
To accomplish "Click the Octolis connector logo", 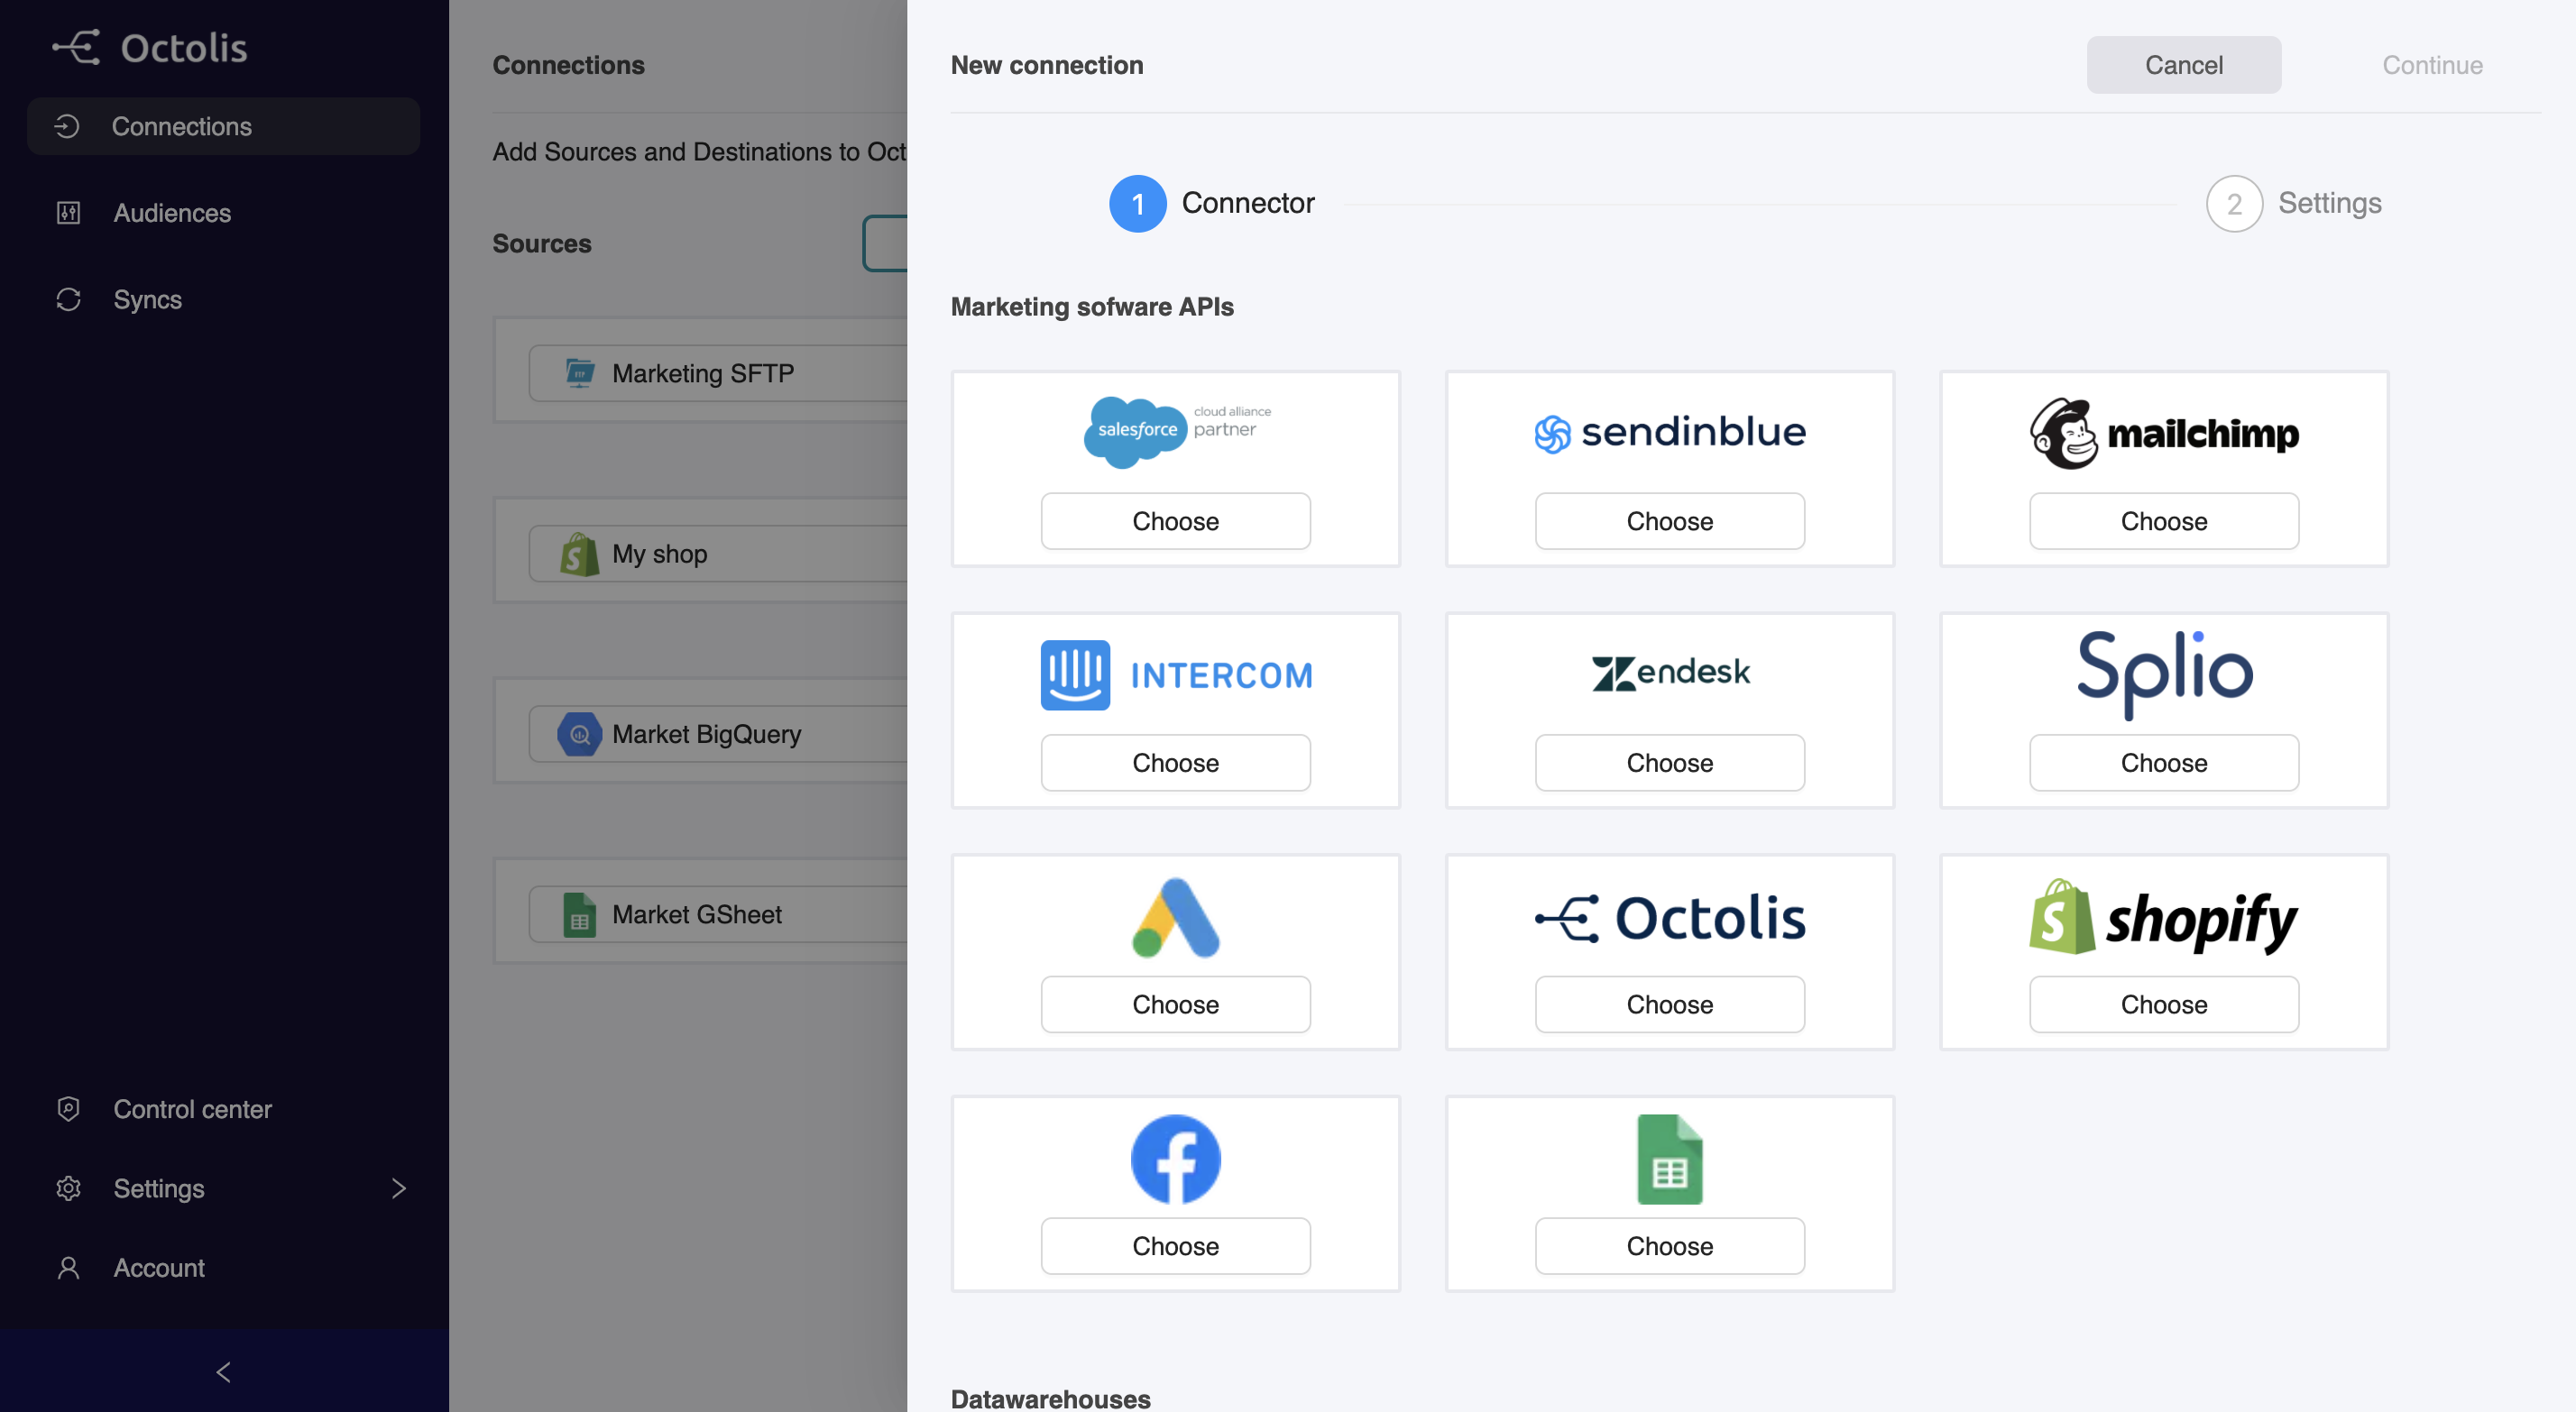I will [1670, 918].
